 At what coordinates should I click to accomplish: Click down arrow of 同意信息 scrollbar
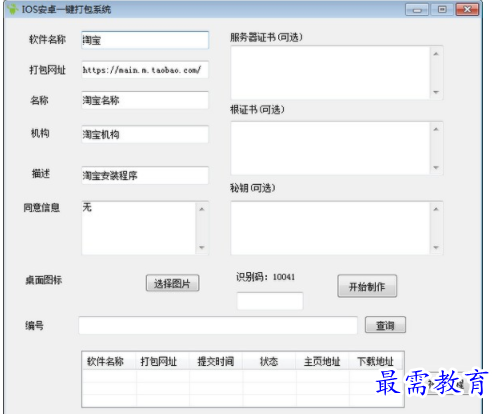pyautogui.click(x=202, y=248)
